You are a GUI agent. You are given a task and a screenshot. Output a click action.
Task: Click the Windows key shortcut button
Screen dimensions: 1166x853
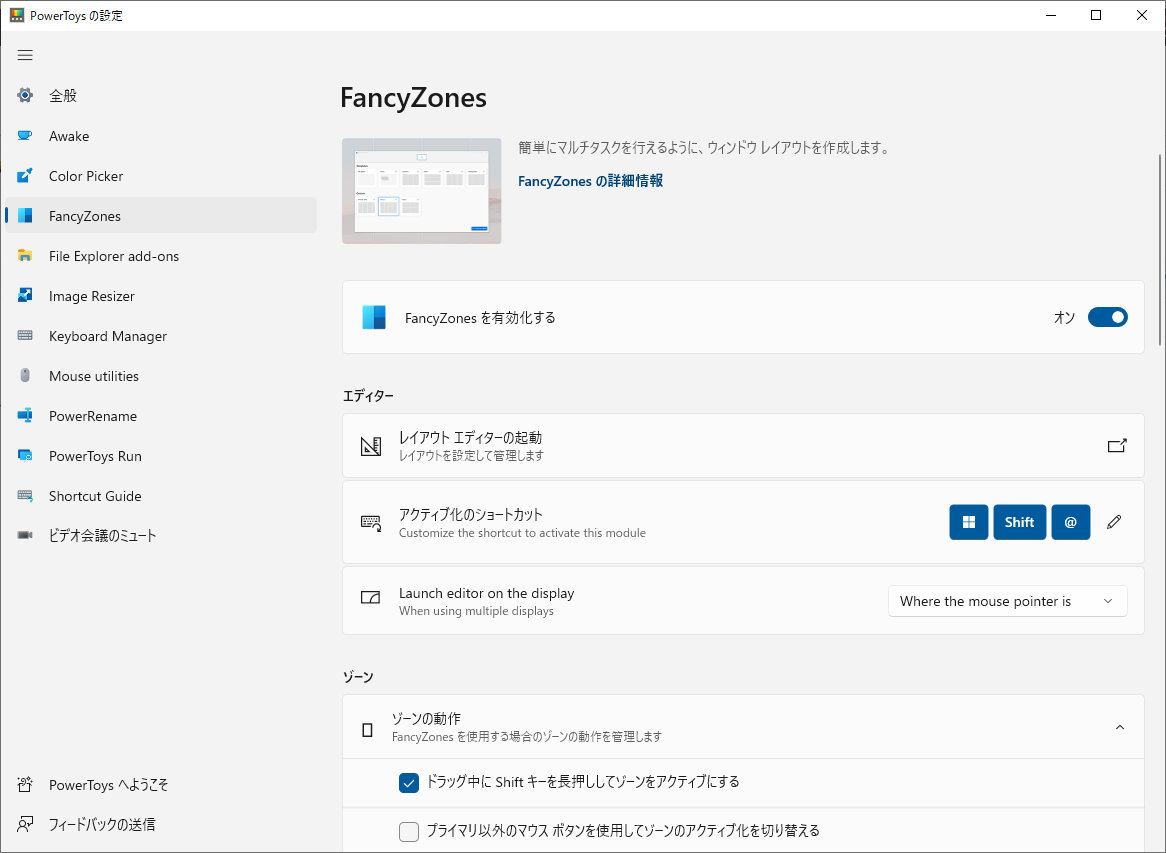969,522
